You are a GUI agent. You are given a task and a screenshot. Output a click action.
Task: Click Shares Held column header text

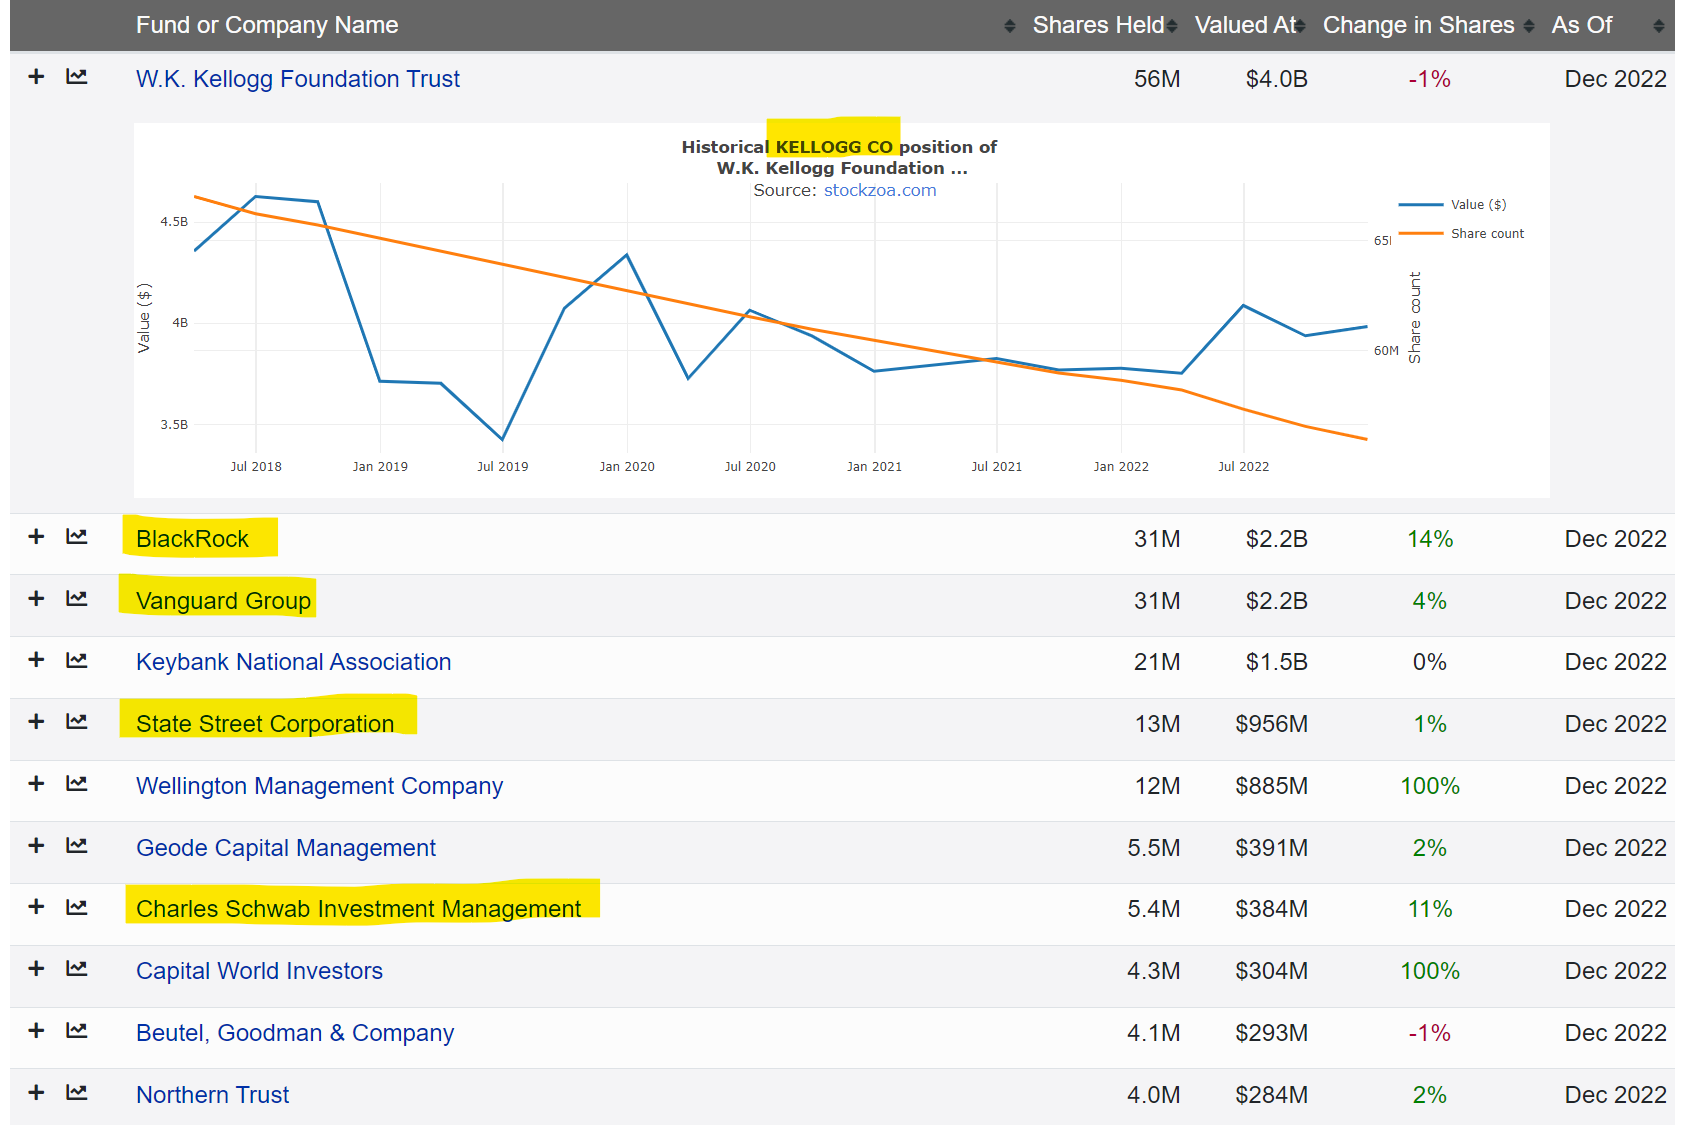[1098, 25]
